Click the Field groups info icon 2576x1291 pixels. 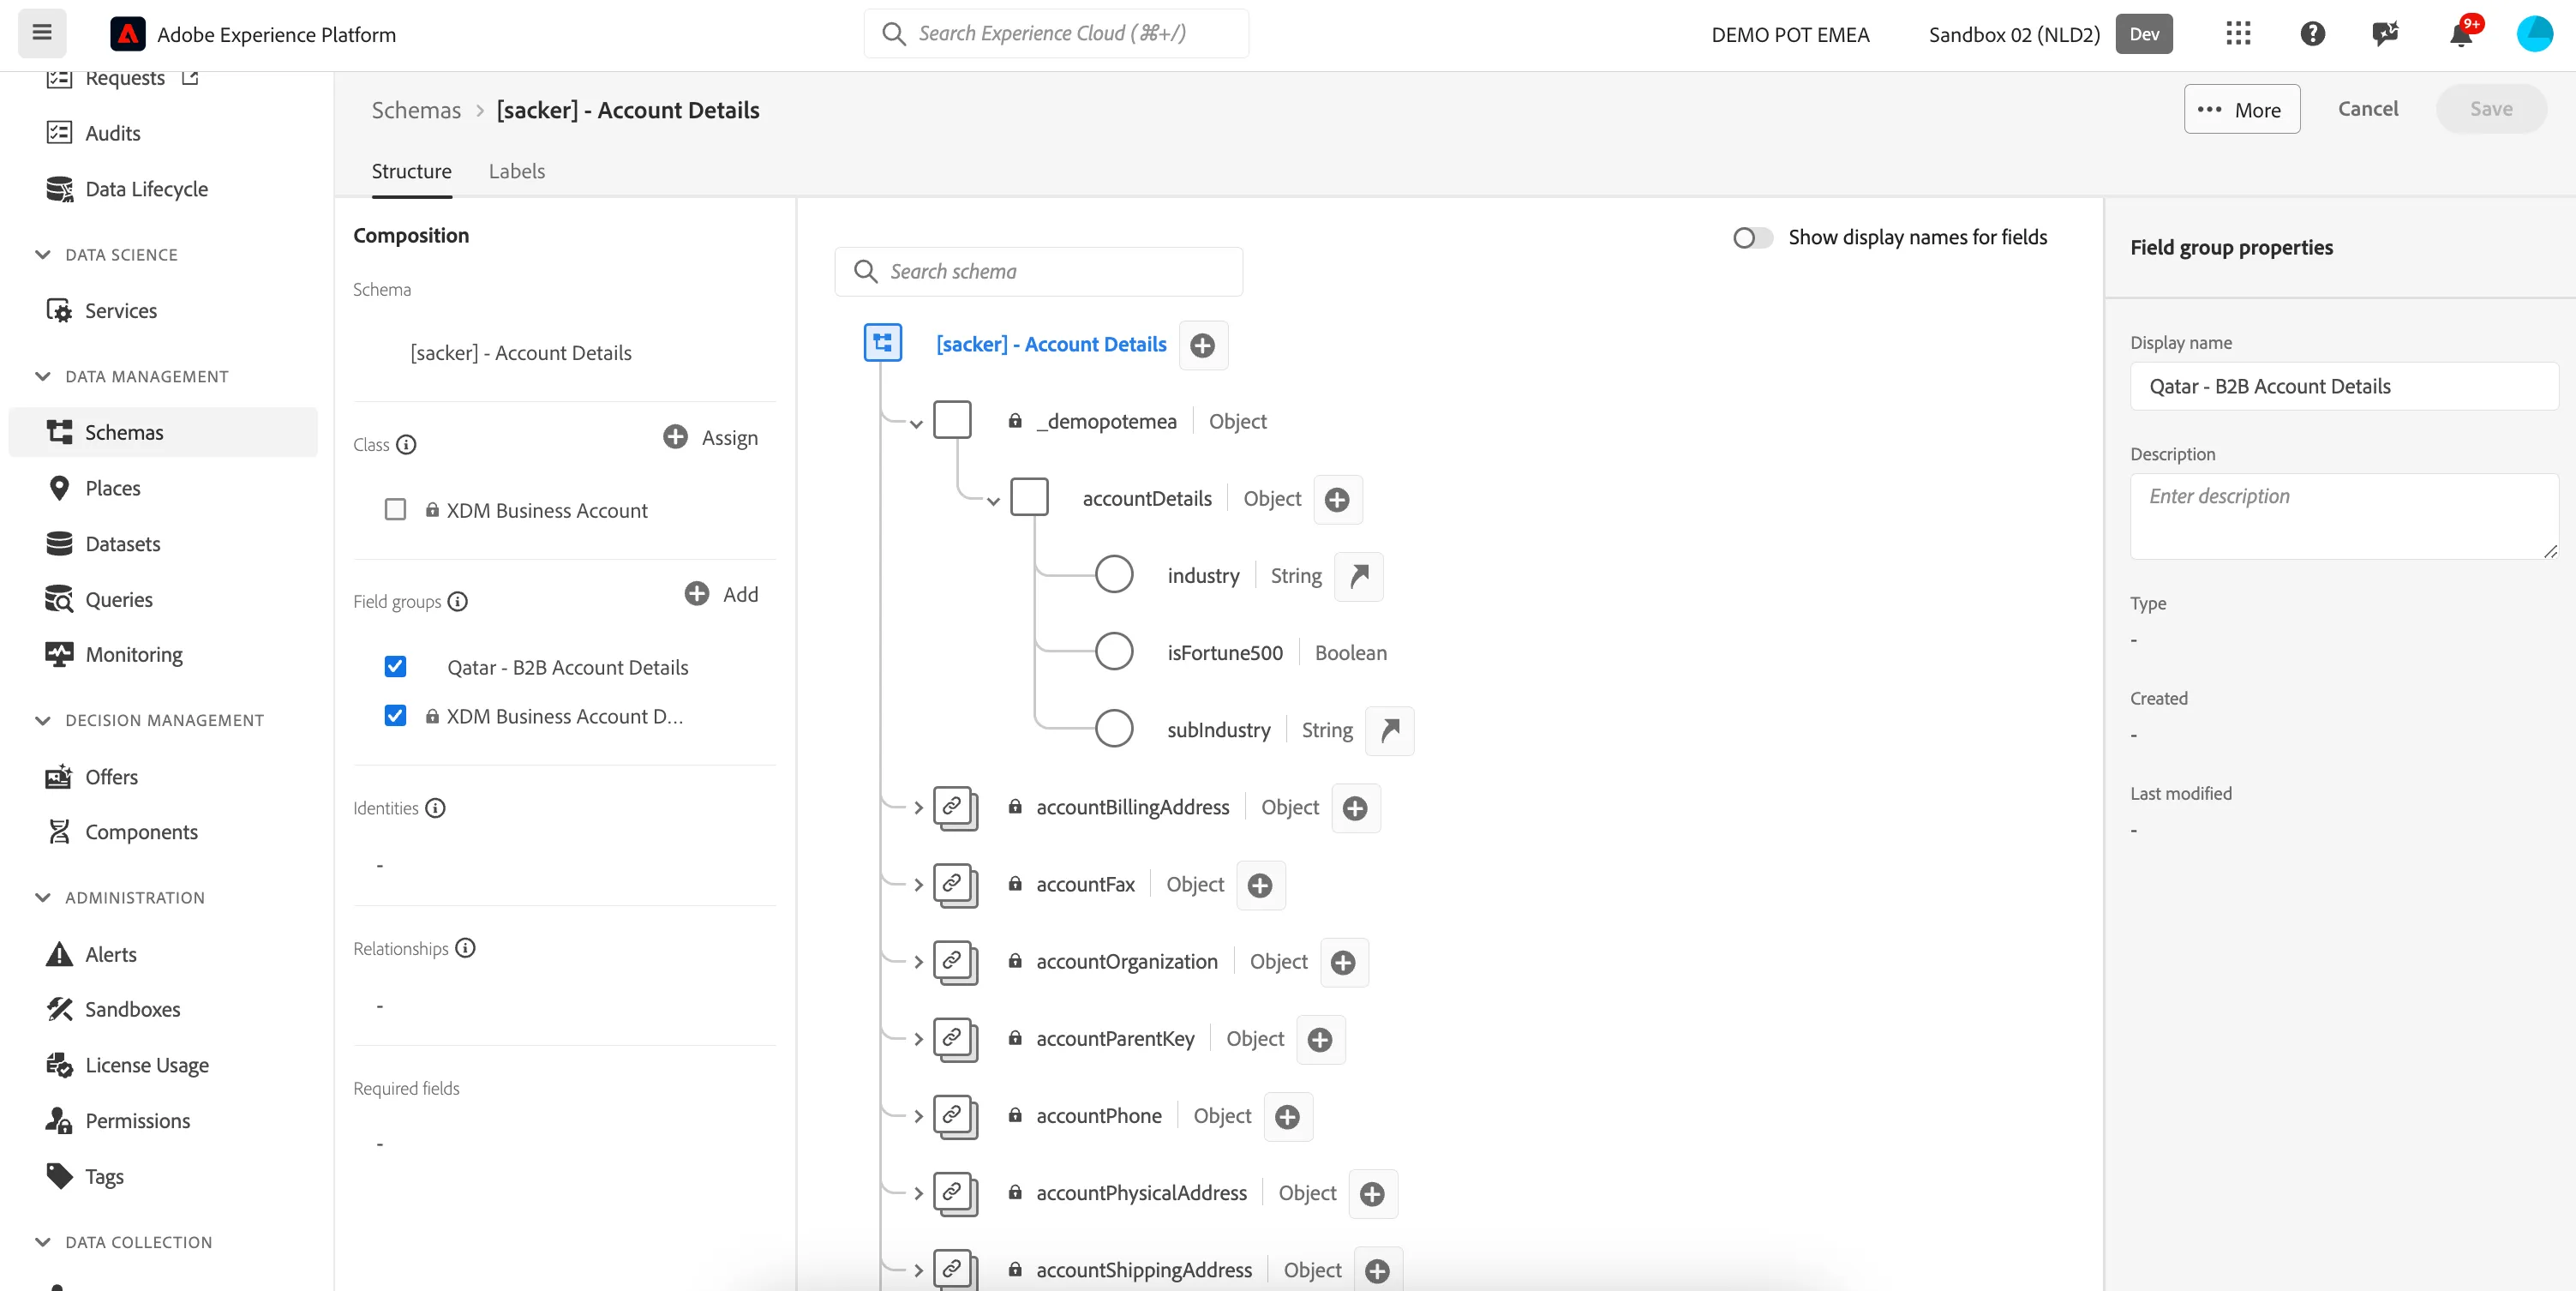[458, 601]
